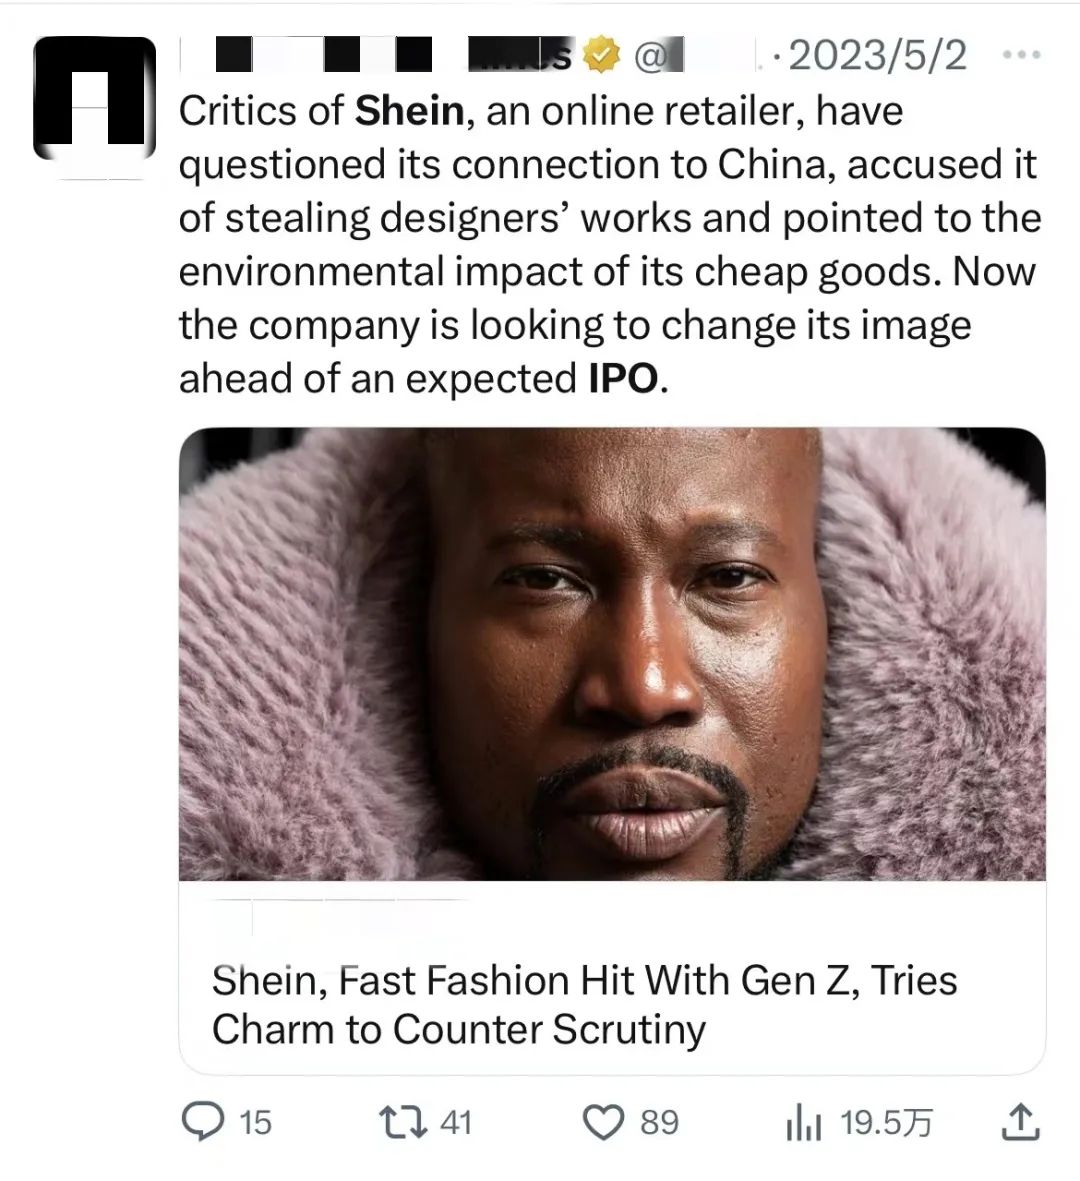Open view analytics bar chart icon
Image resolution: width=1080 pixels, height=1181 pixels.
[804, 1123]
